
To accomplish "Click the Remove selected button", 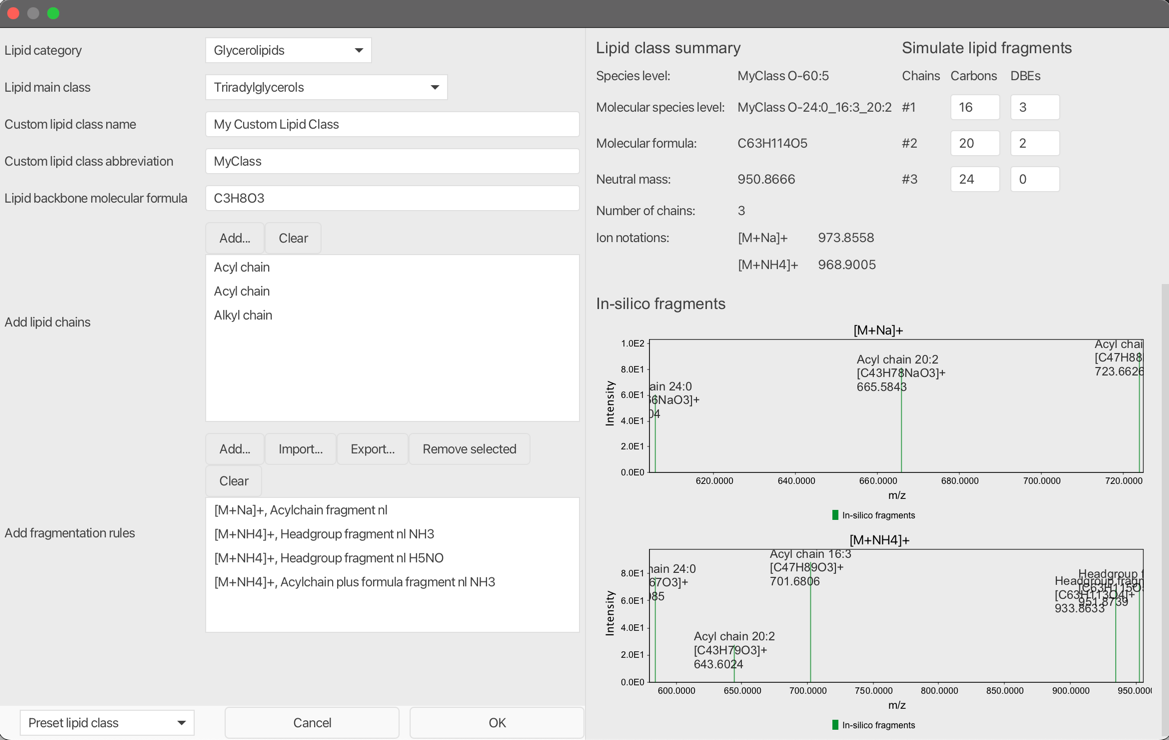I will point(470,449).
